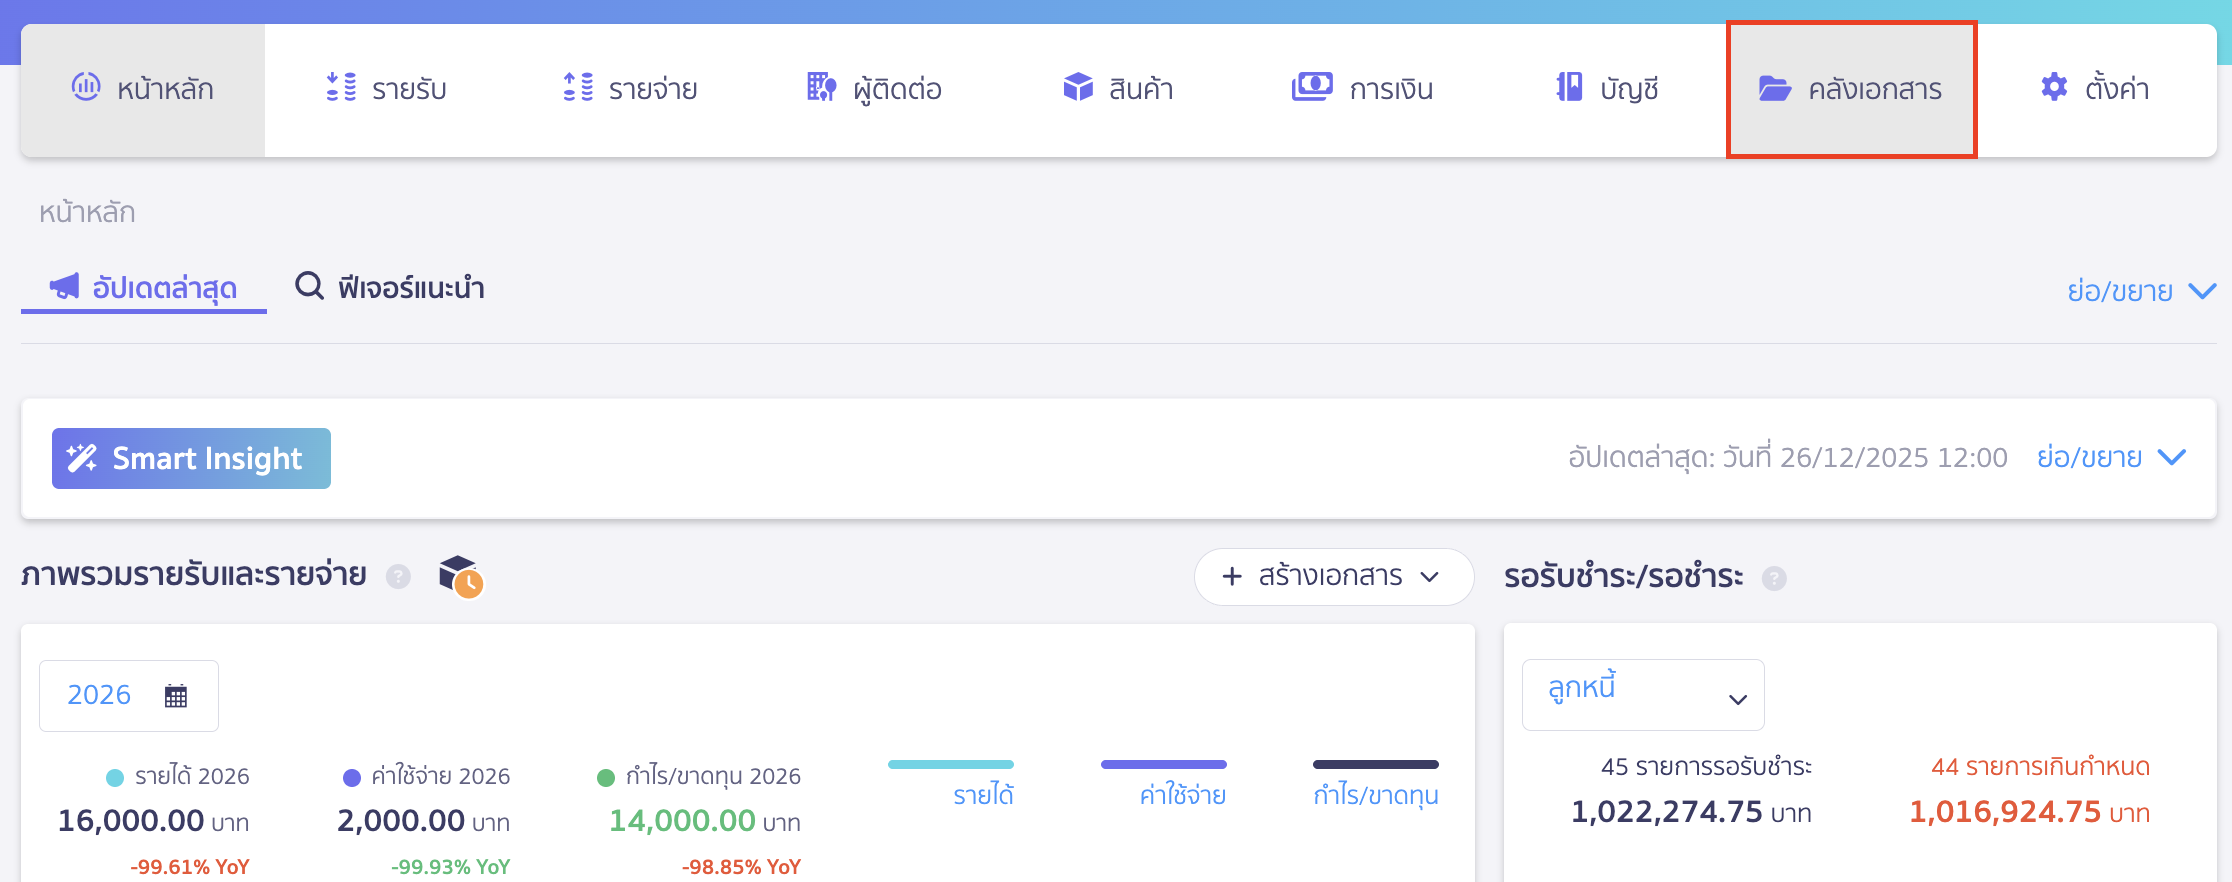The height and width of the screenshot is (882, 2232).
Task: Click the Smart Insight button
Action: point(191,459)
